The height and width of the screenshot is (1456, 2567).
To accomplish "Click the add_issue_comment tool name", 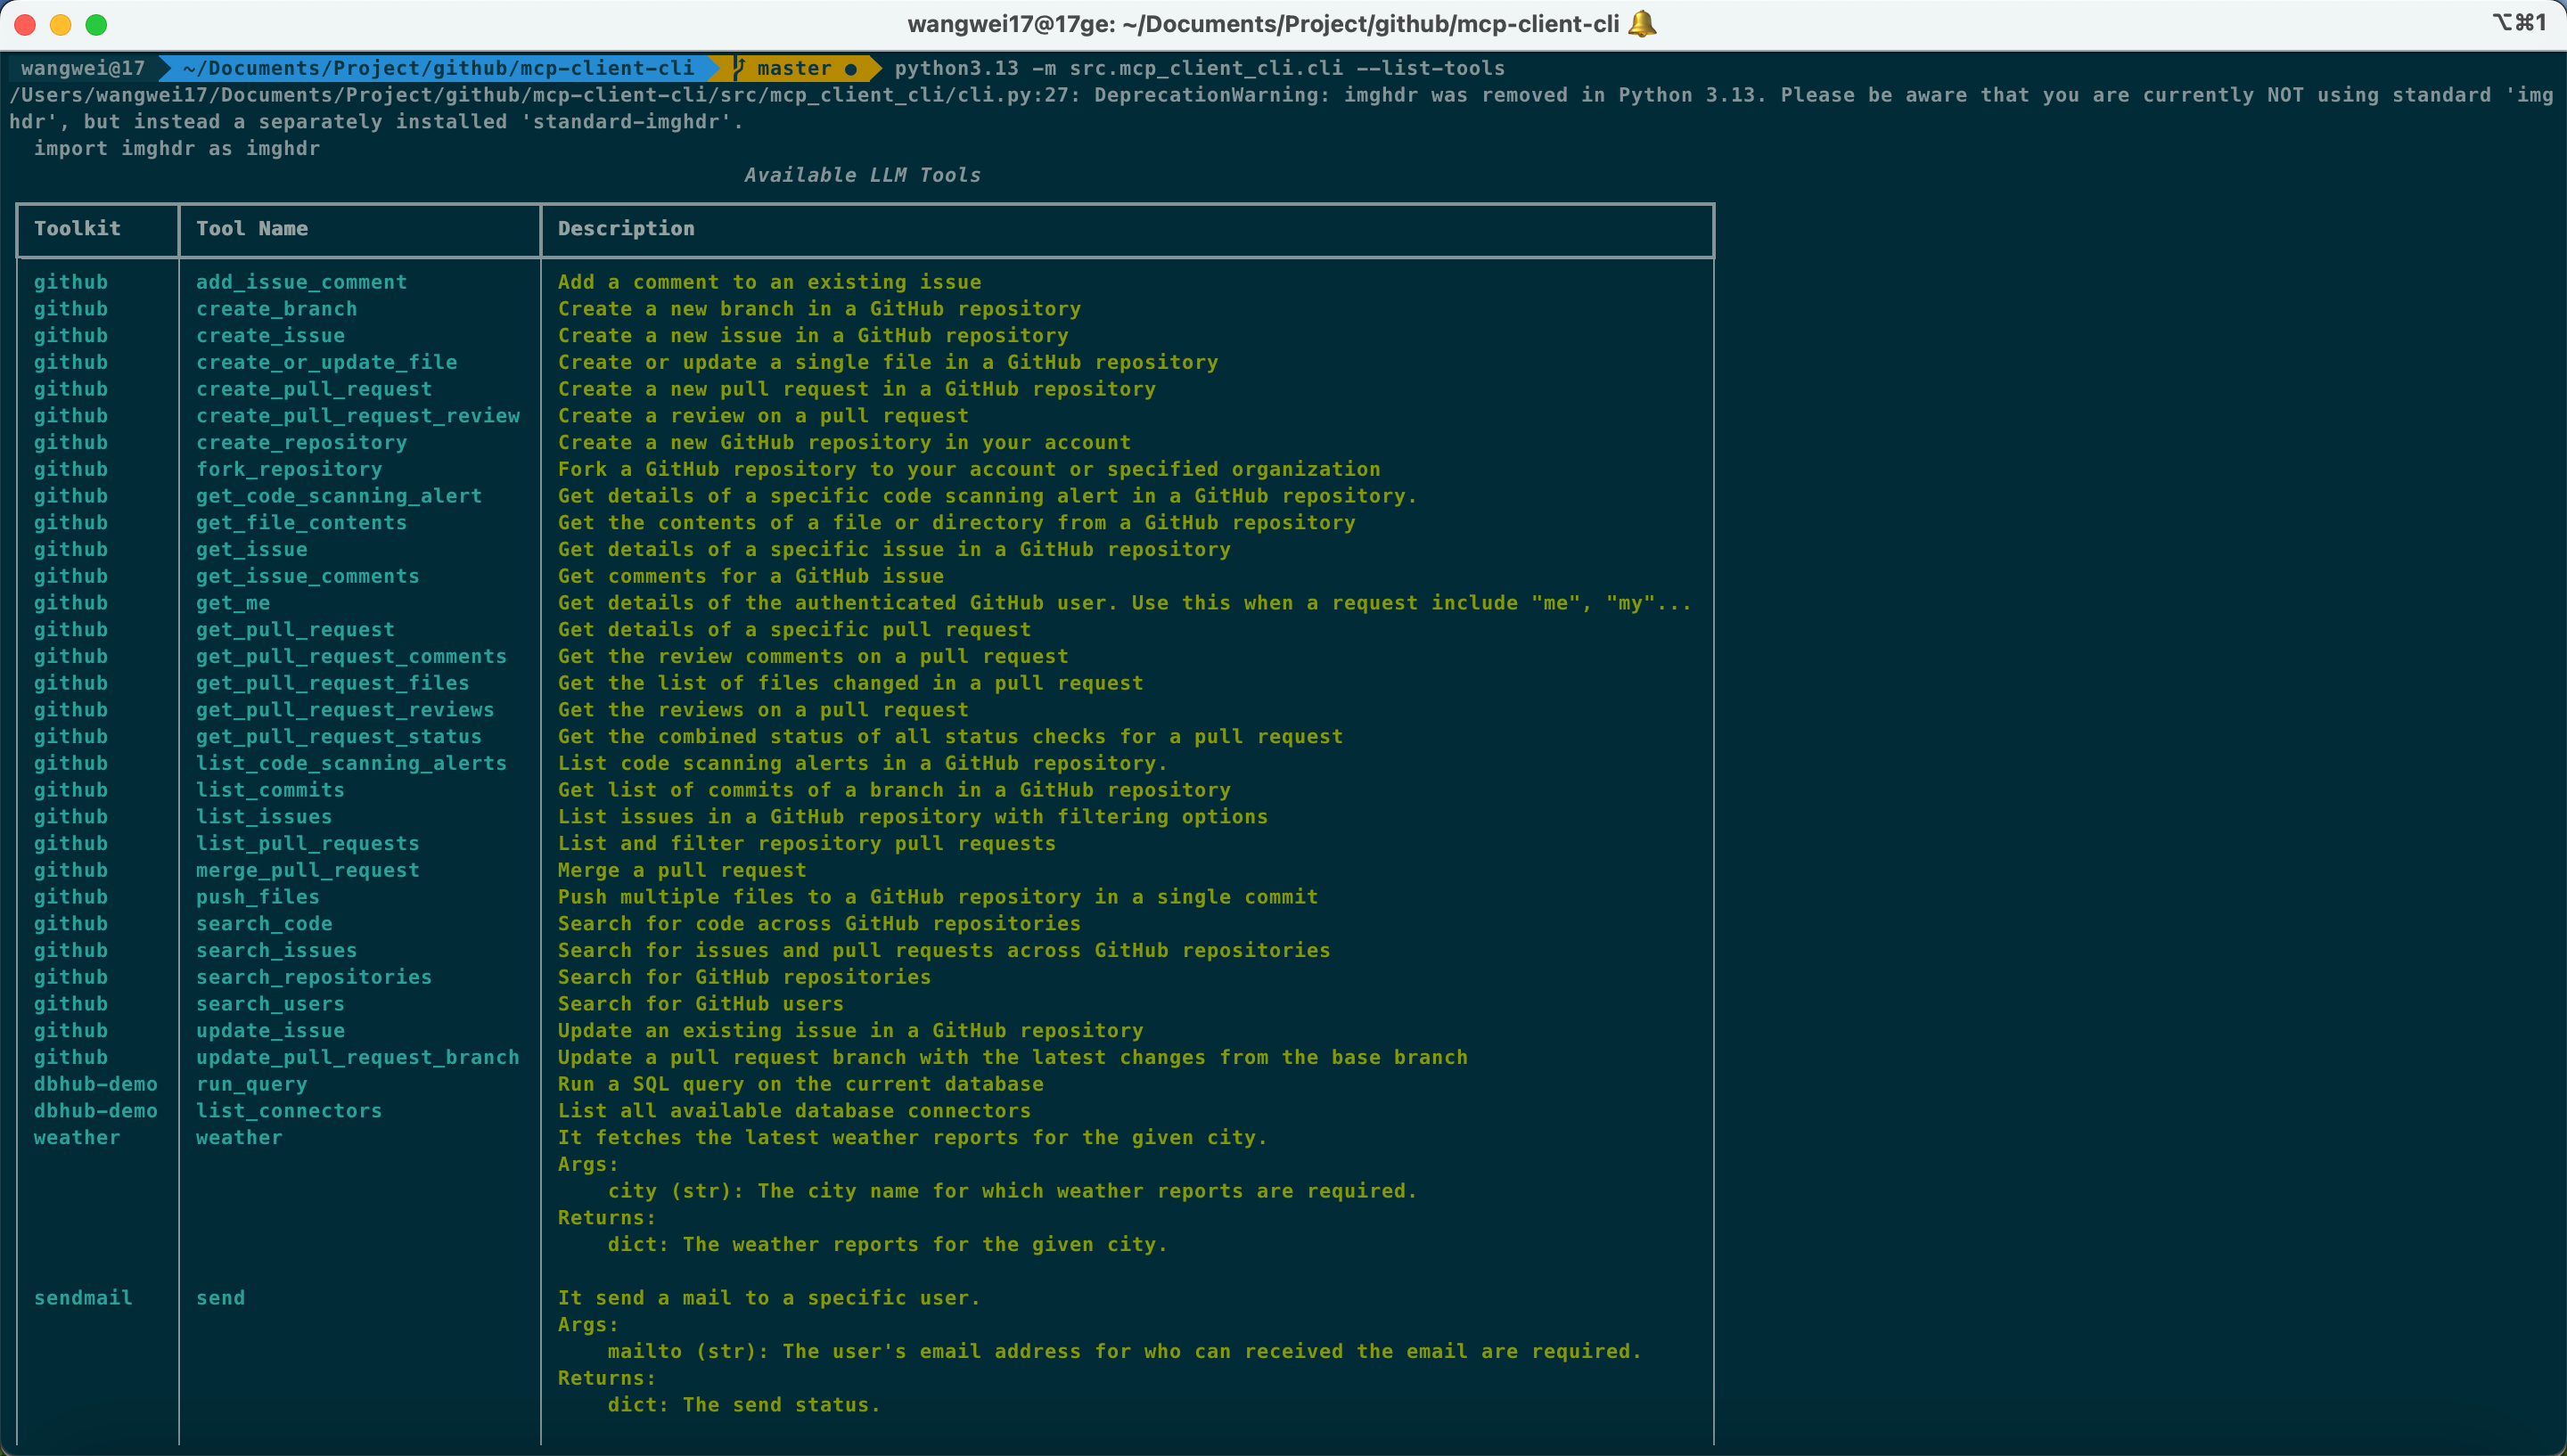I will pos(301,282).
